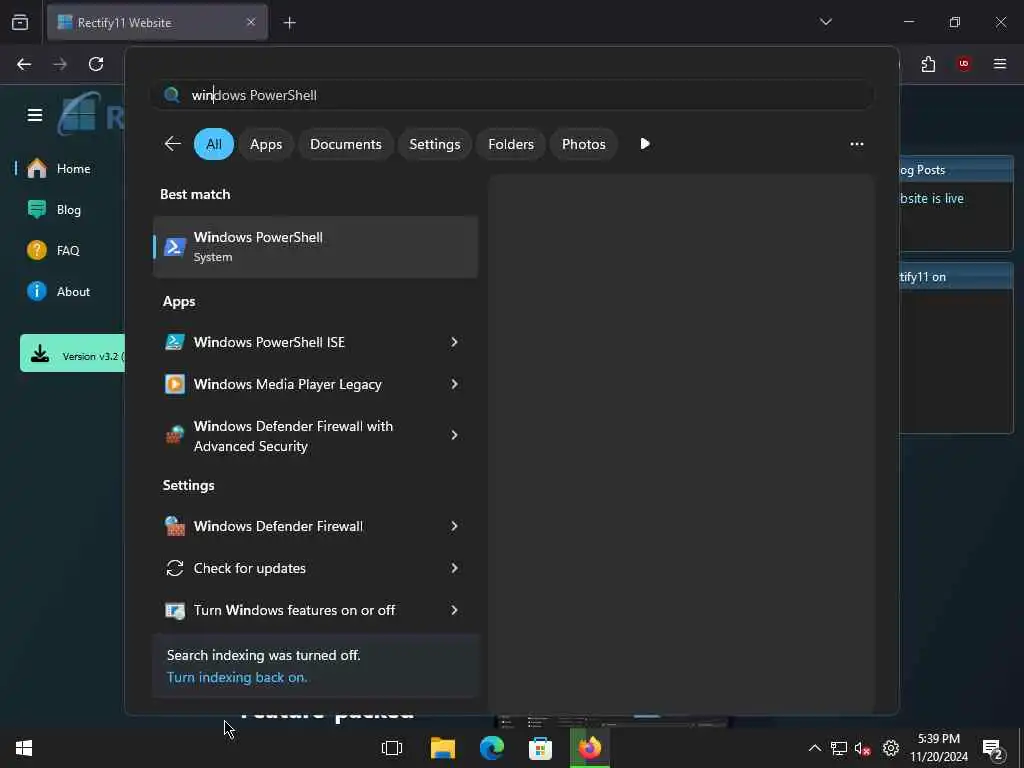1024x768 pixels.
Task: Open the notification center with 2 notifications
Action: [993, 749]
